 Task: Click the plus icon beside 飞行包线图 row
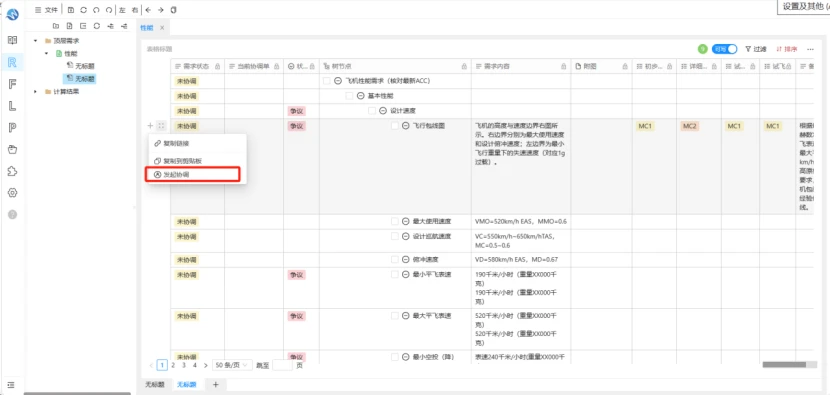(x=150, y=126)
